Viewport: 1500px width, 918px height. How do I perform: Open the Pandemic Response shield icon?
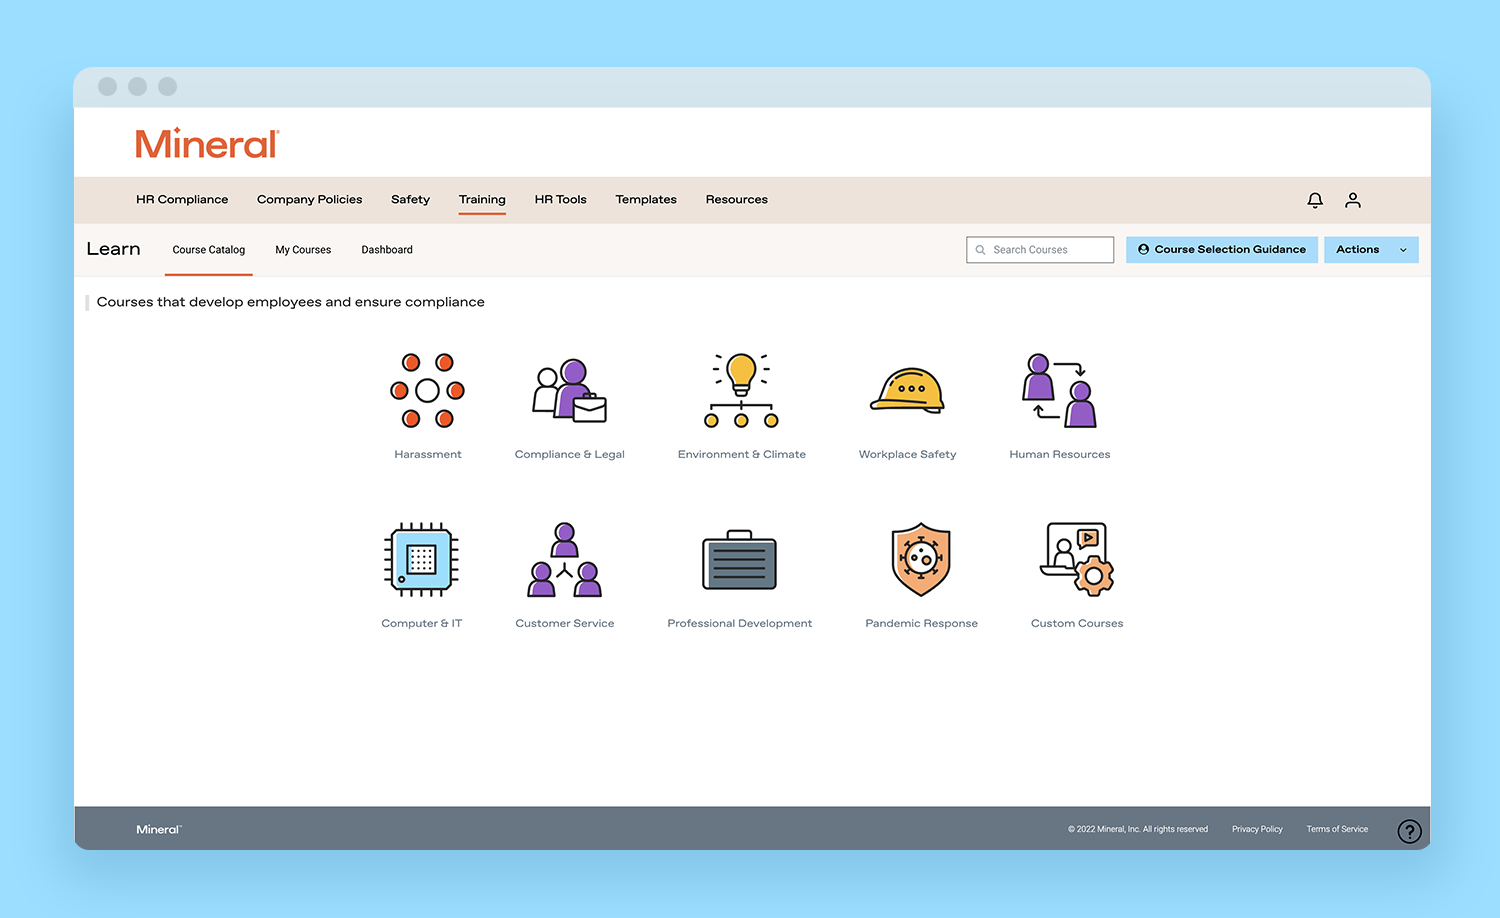coord(921,560)
